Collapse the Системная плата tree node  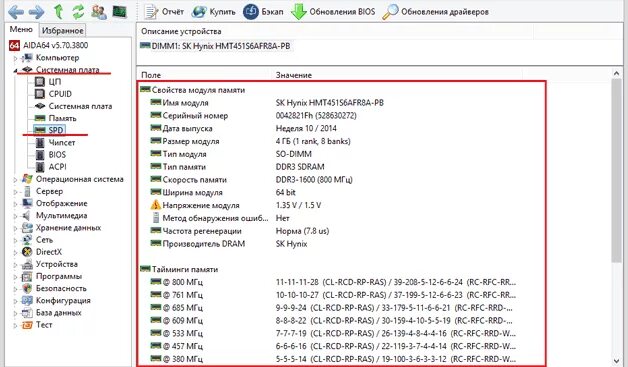click(15, 71)
